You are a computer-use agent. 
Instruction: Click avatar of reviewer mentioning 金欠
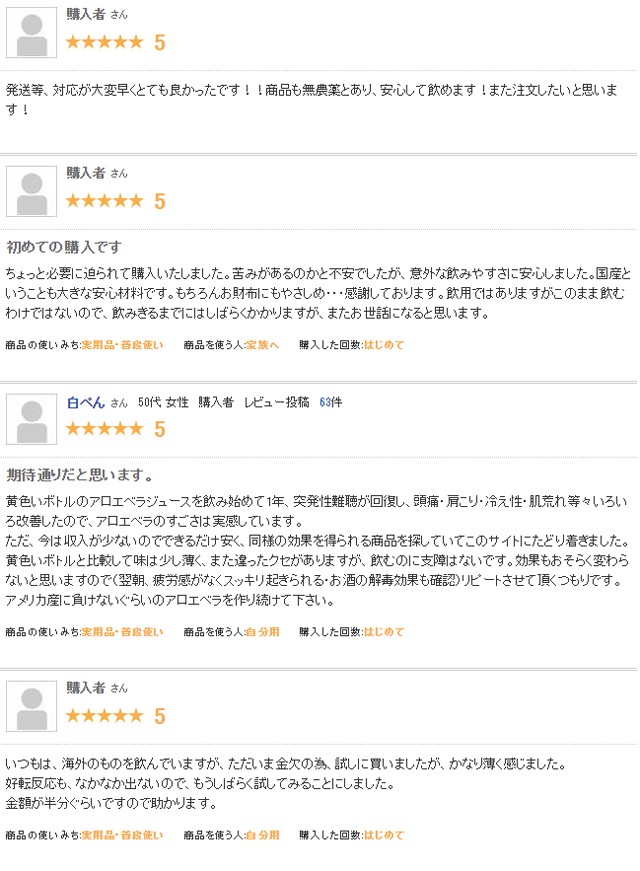[32, 707]
